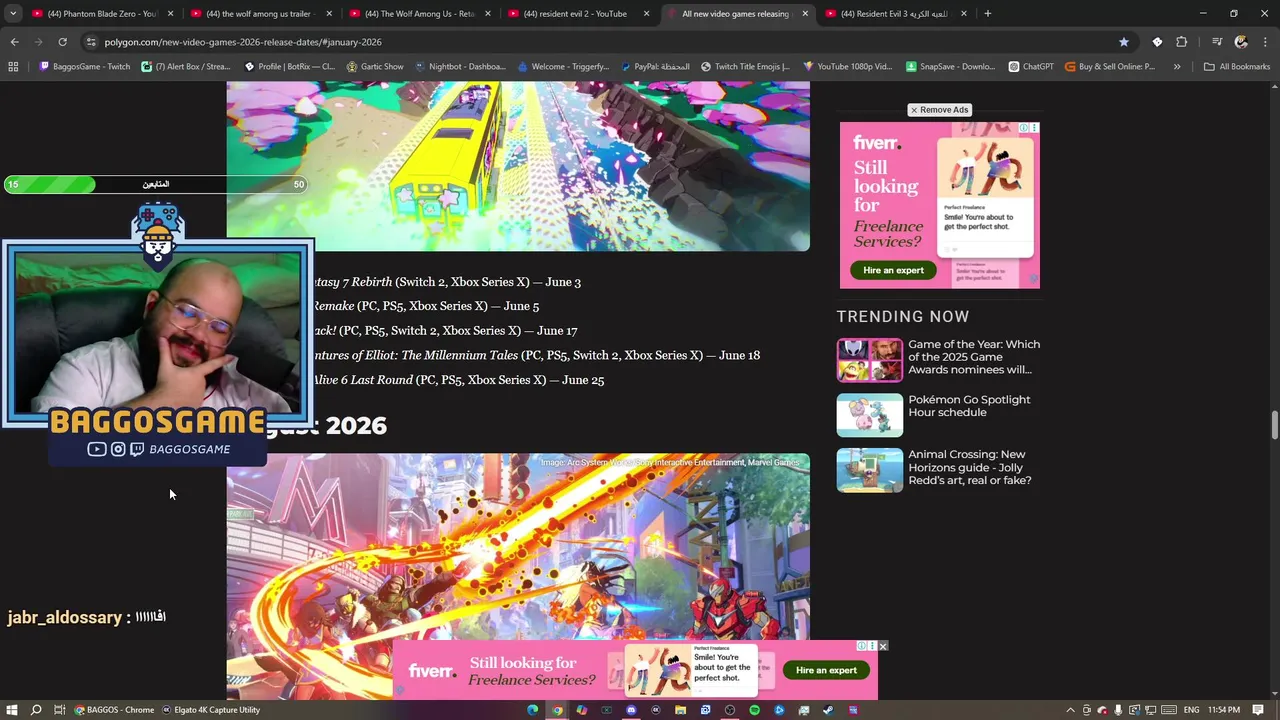Image resolution: width=1280 pixels, height=720 pixels.
Task: Open BaggosGame - Twitch bookmark
Action: pos(84,67)
